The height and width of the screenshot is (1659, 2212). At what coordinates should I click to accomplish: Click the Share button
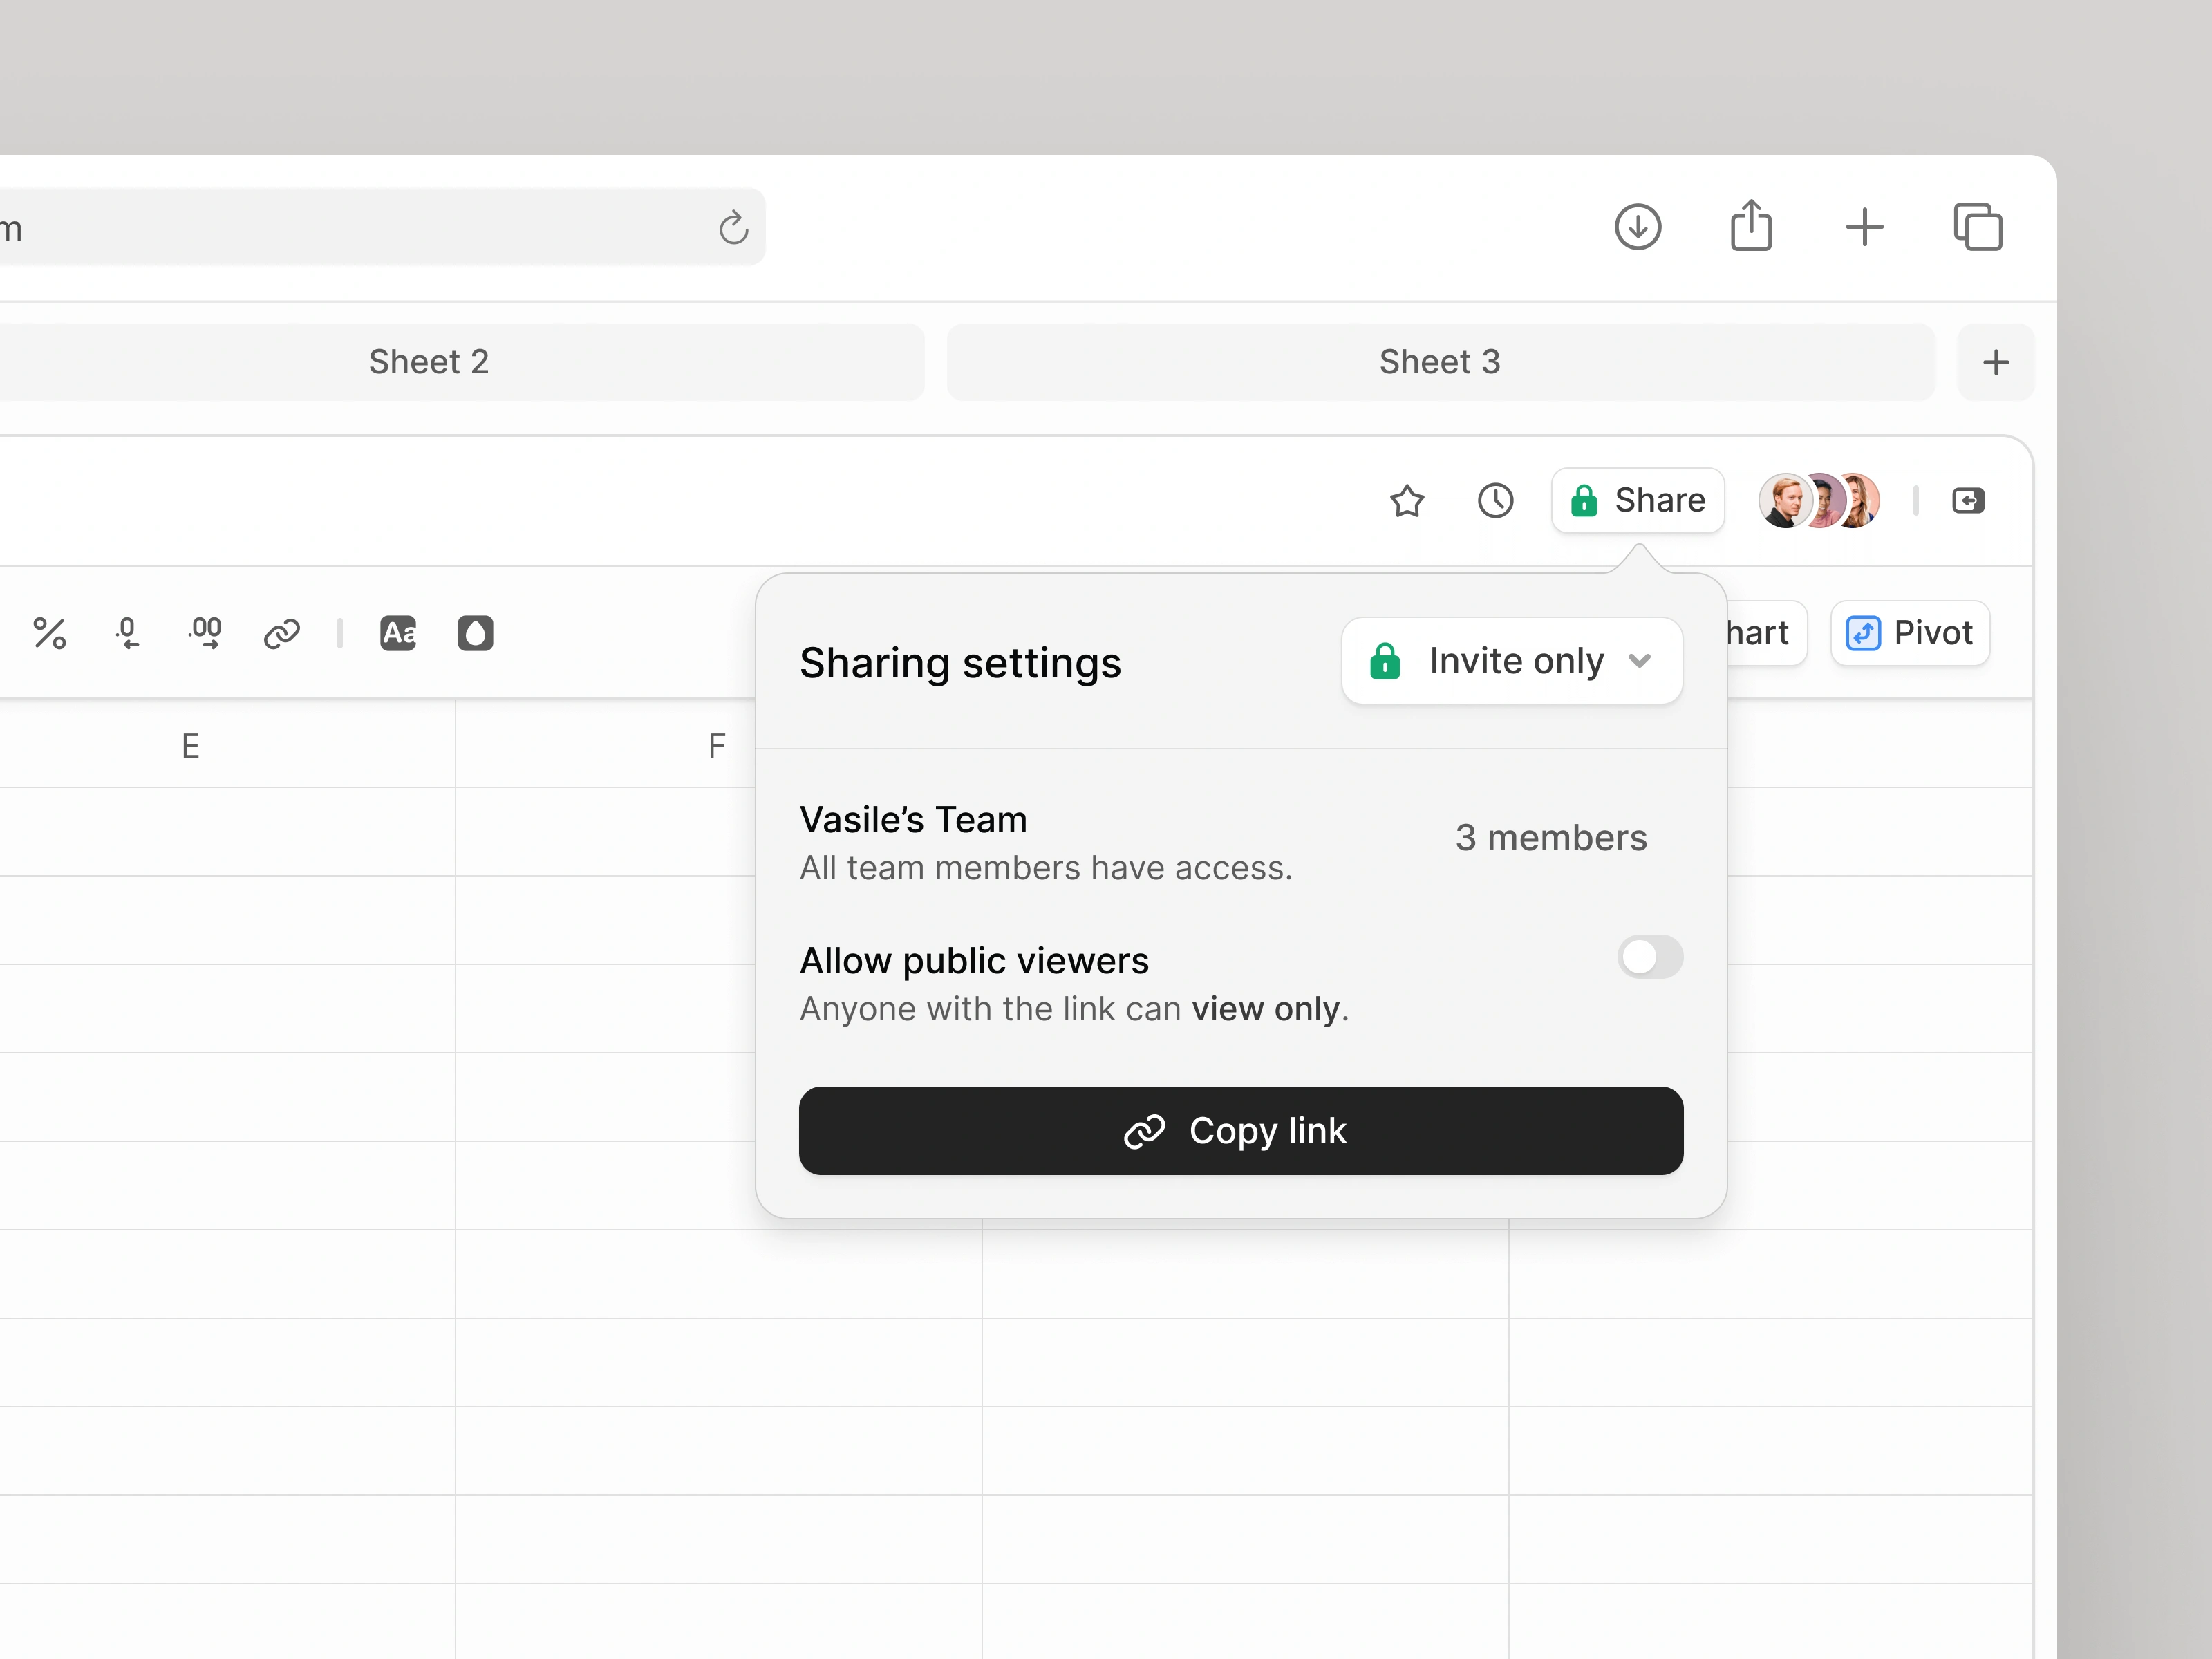[x=1637, y=500]
